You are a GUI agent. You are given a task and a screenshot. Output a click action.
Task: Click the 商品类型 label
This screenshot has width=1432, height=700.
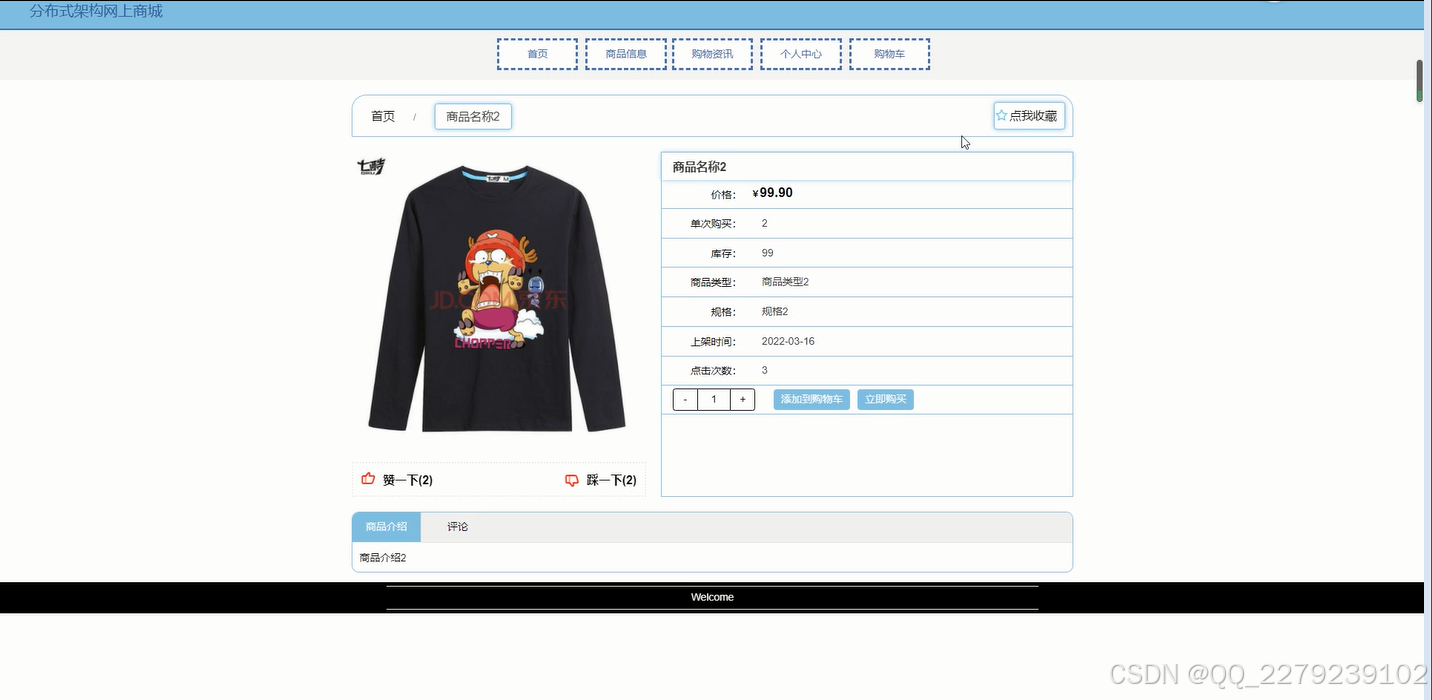[x=713, y=283]
